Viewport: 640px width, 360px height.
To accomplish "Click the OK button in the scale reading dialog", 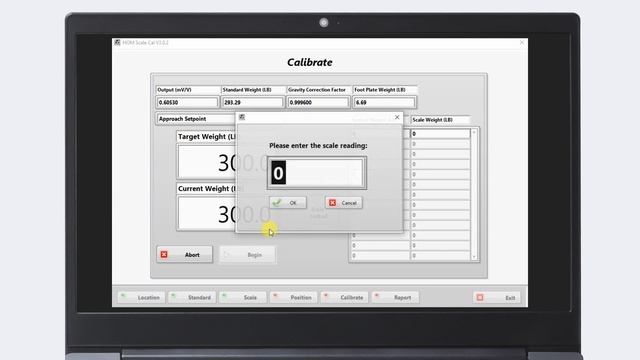I will pos(288,203).
